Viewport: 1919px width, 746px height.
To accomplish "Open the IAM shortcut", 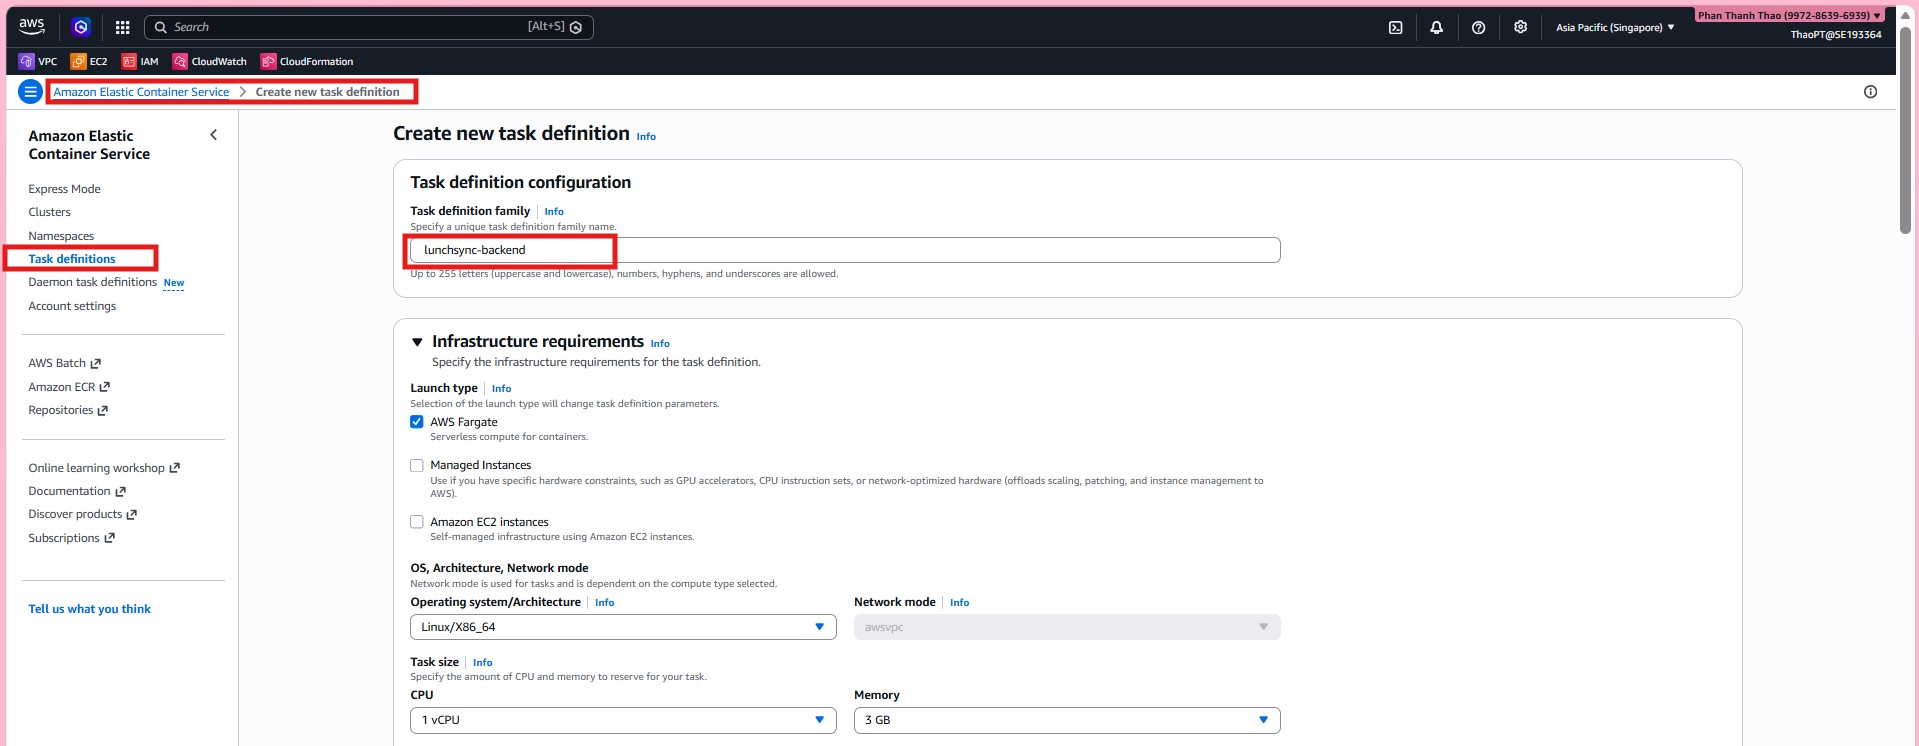I will (140, 61).
